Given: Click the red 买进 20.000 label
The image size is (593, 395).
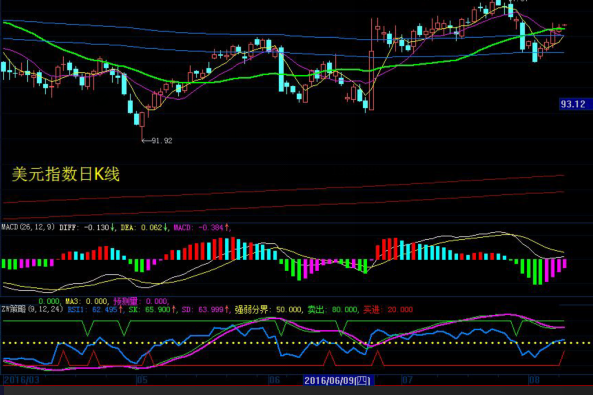Looking at the screenshot, I should pos(388,310).
